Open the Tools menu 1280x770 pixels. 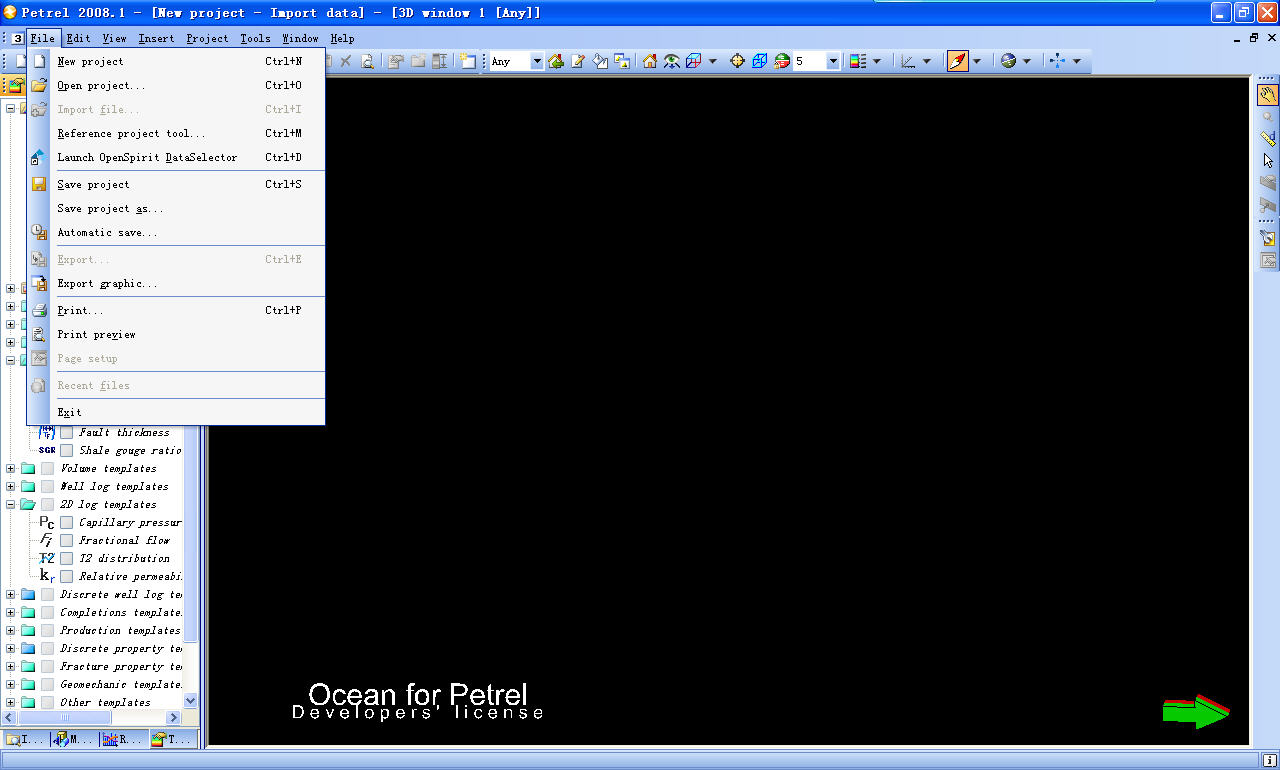255,38
